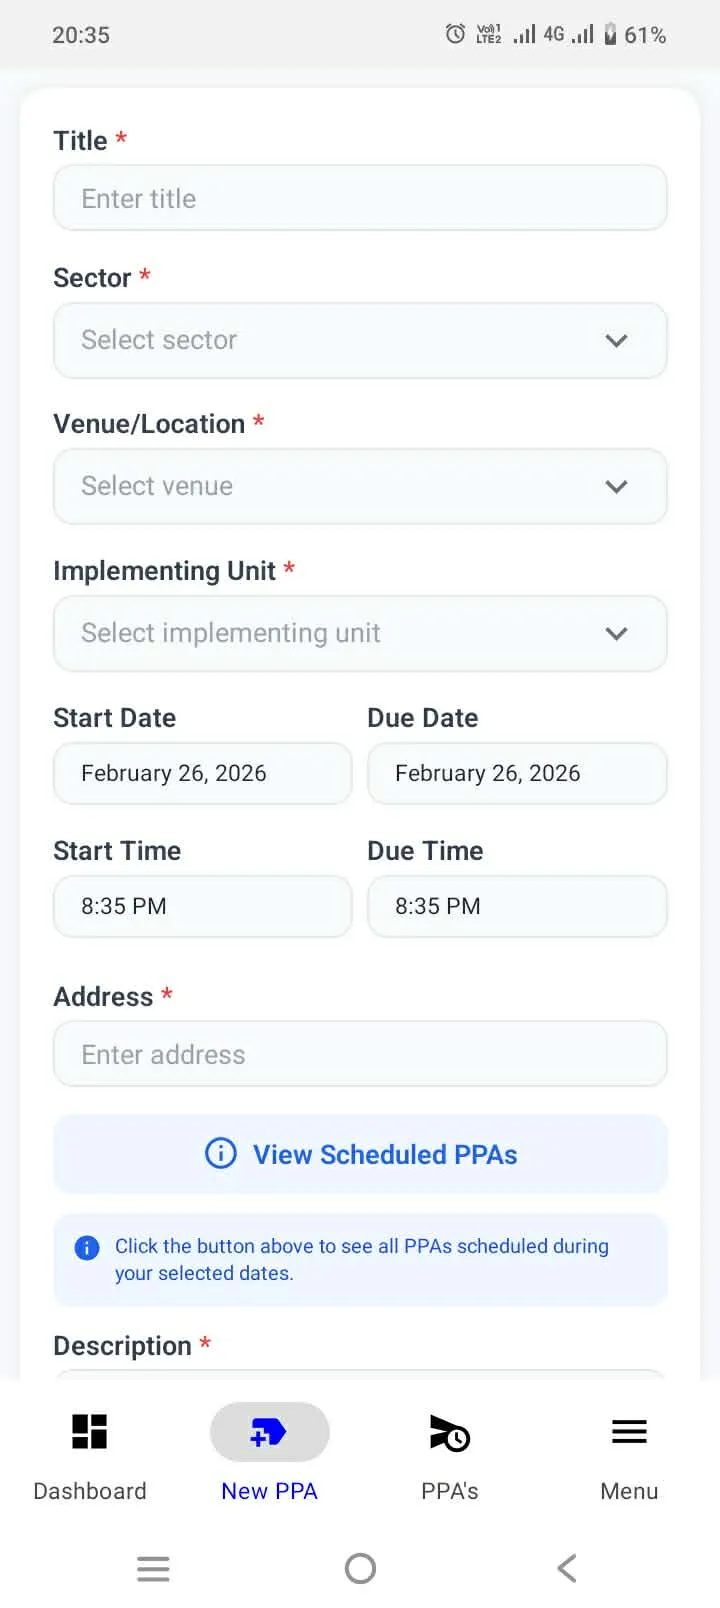Screen dimensions: 720x1608
Task: Tap the info icon inside View Scheduled PPAs
Action: [x=220, y=1153]
